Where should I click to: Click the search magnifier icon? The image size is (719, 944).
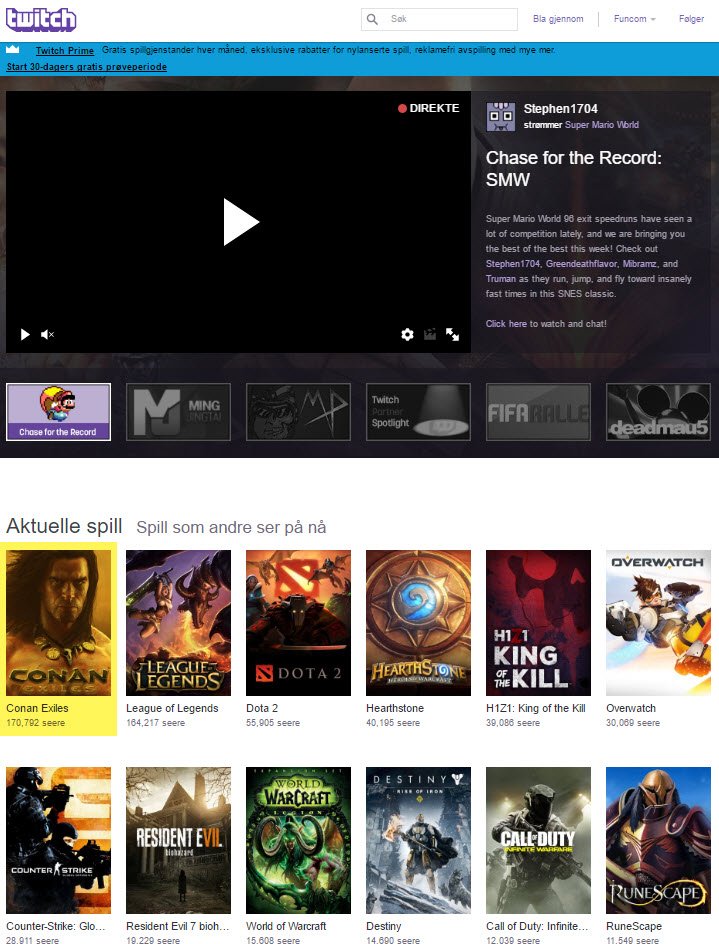(x=373, y=19)
